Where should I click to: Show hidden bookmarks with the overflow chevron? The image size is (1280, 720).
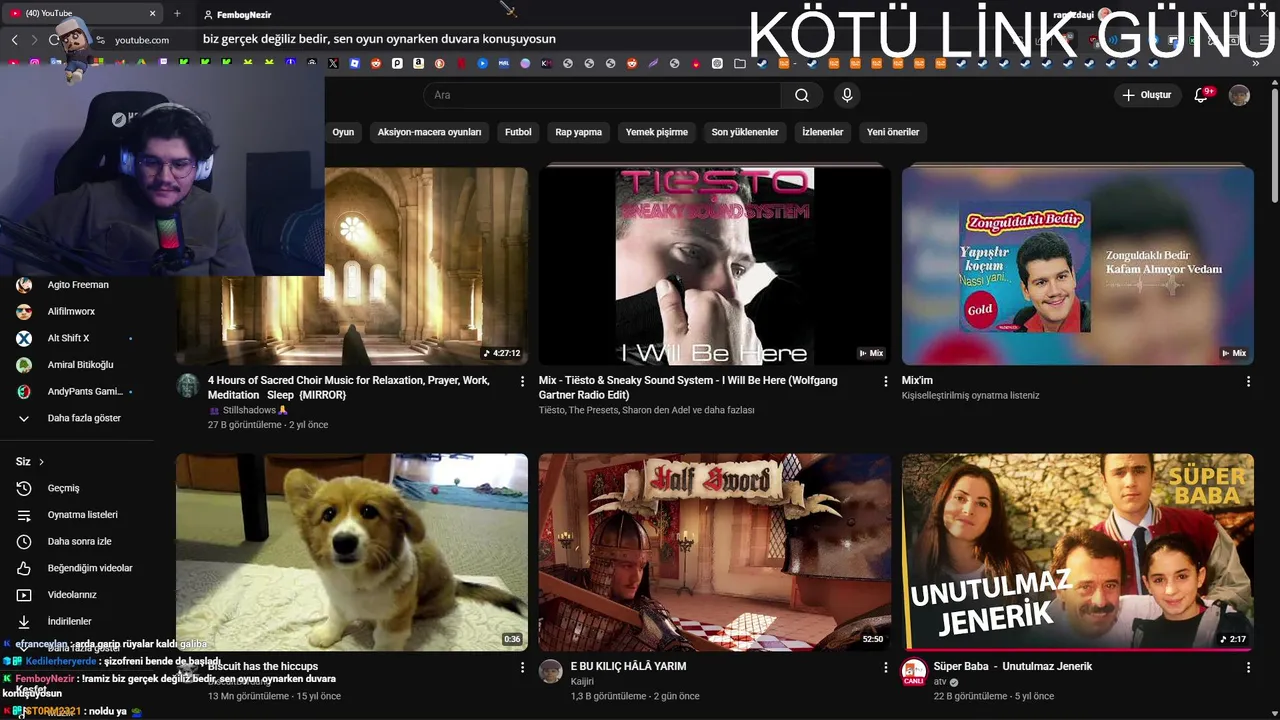(1255, 63)
